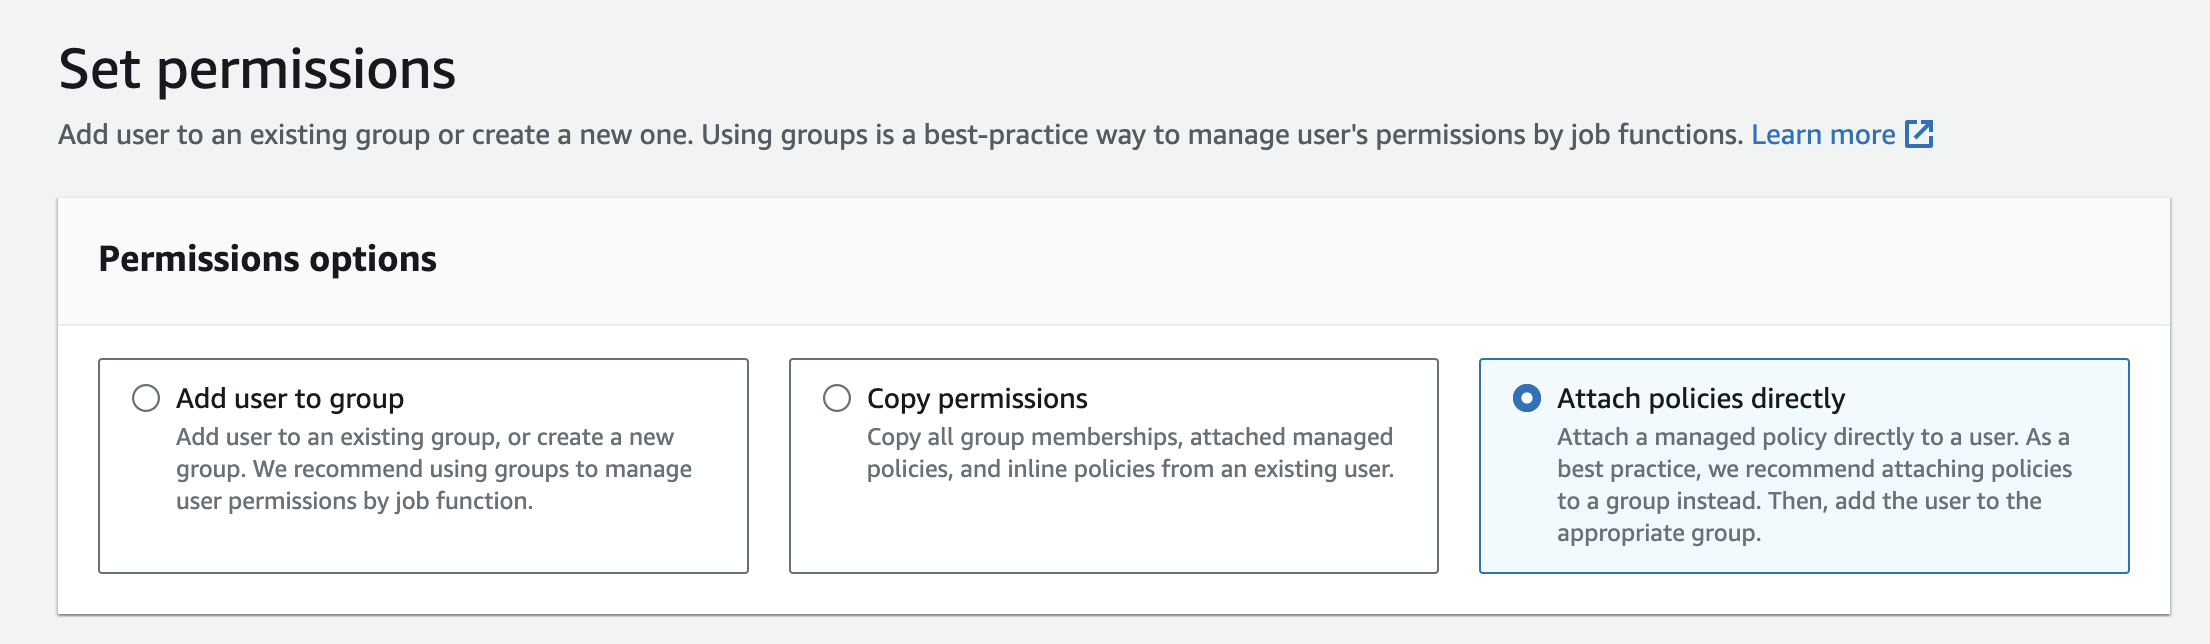
Task: Click the Learn more link
Action: pos(1822,134)
